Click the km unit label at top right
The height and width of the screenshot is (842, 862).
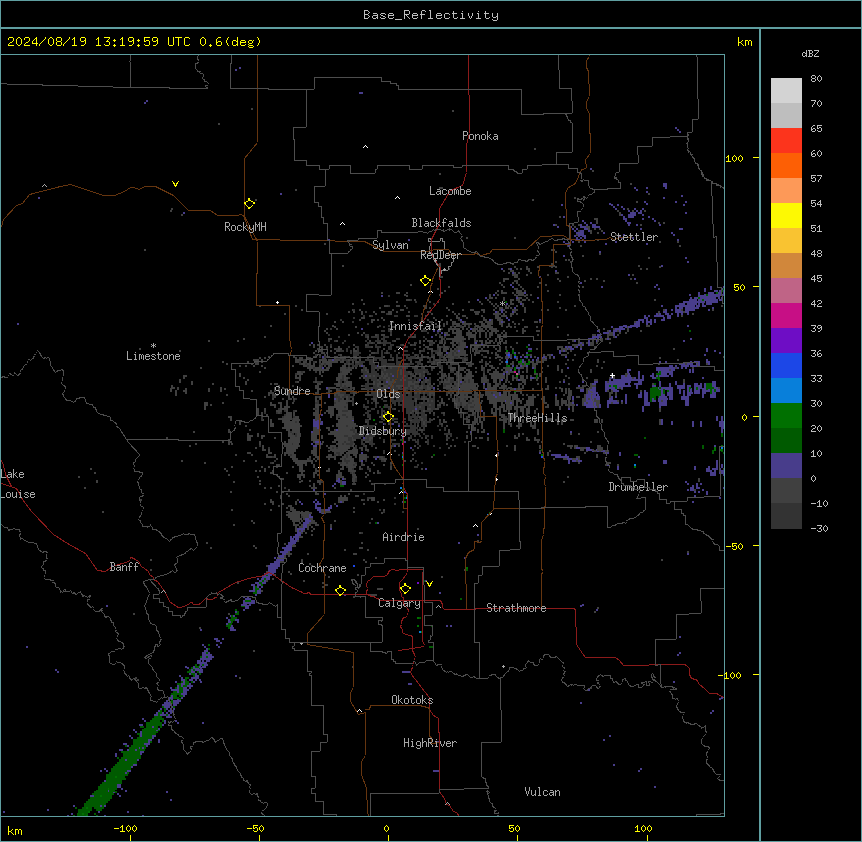pos(744,42)
